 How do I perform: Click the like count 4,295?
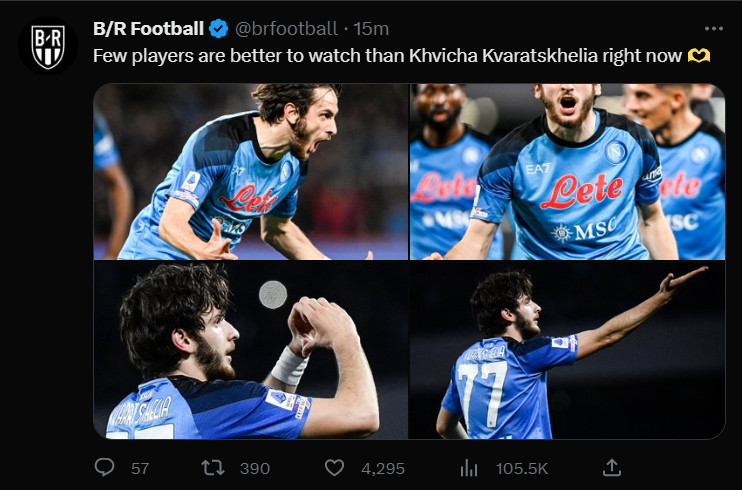tap(383, 467)
